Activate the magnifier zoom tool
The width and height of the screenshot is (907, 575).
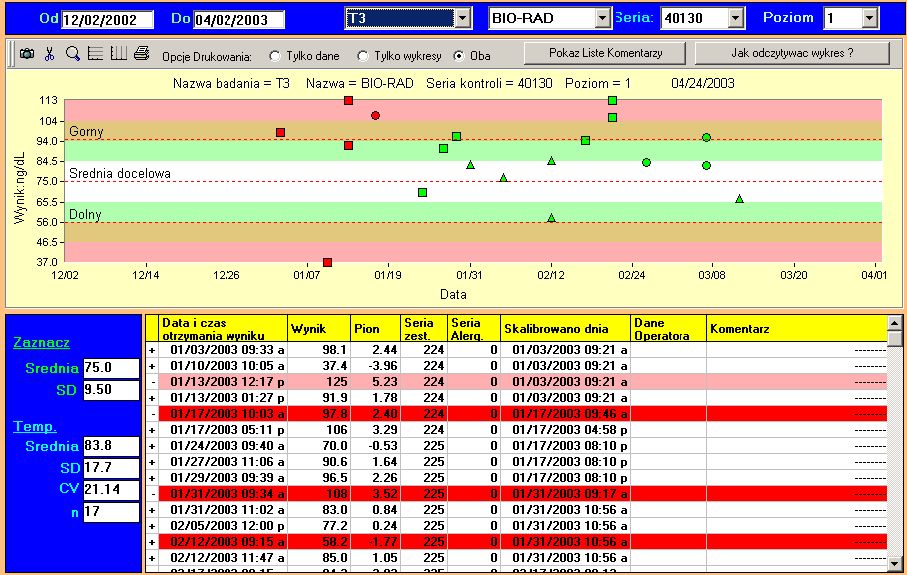click(73, 54)
